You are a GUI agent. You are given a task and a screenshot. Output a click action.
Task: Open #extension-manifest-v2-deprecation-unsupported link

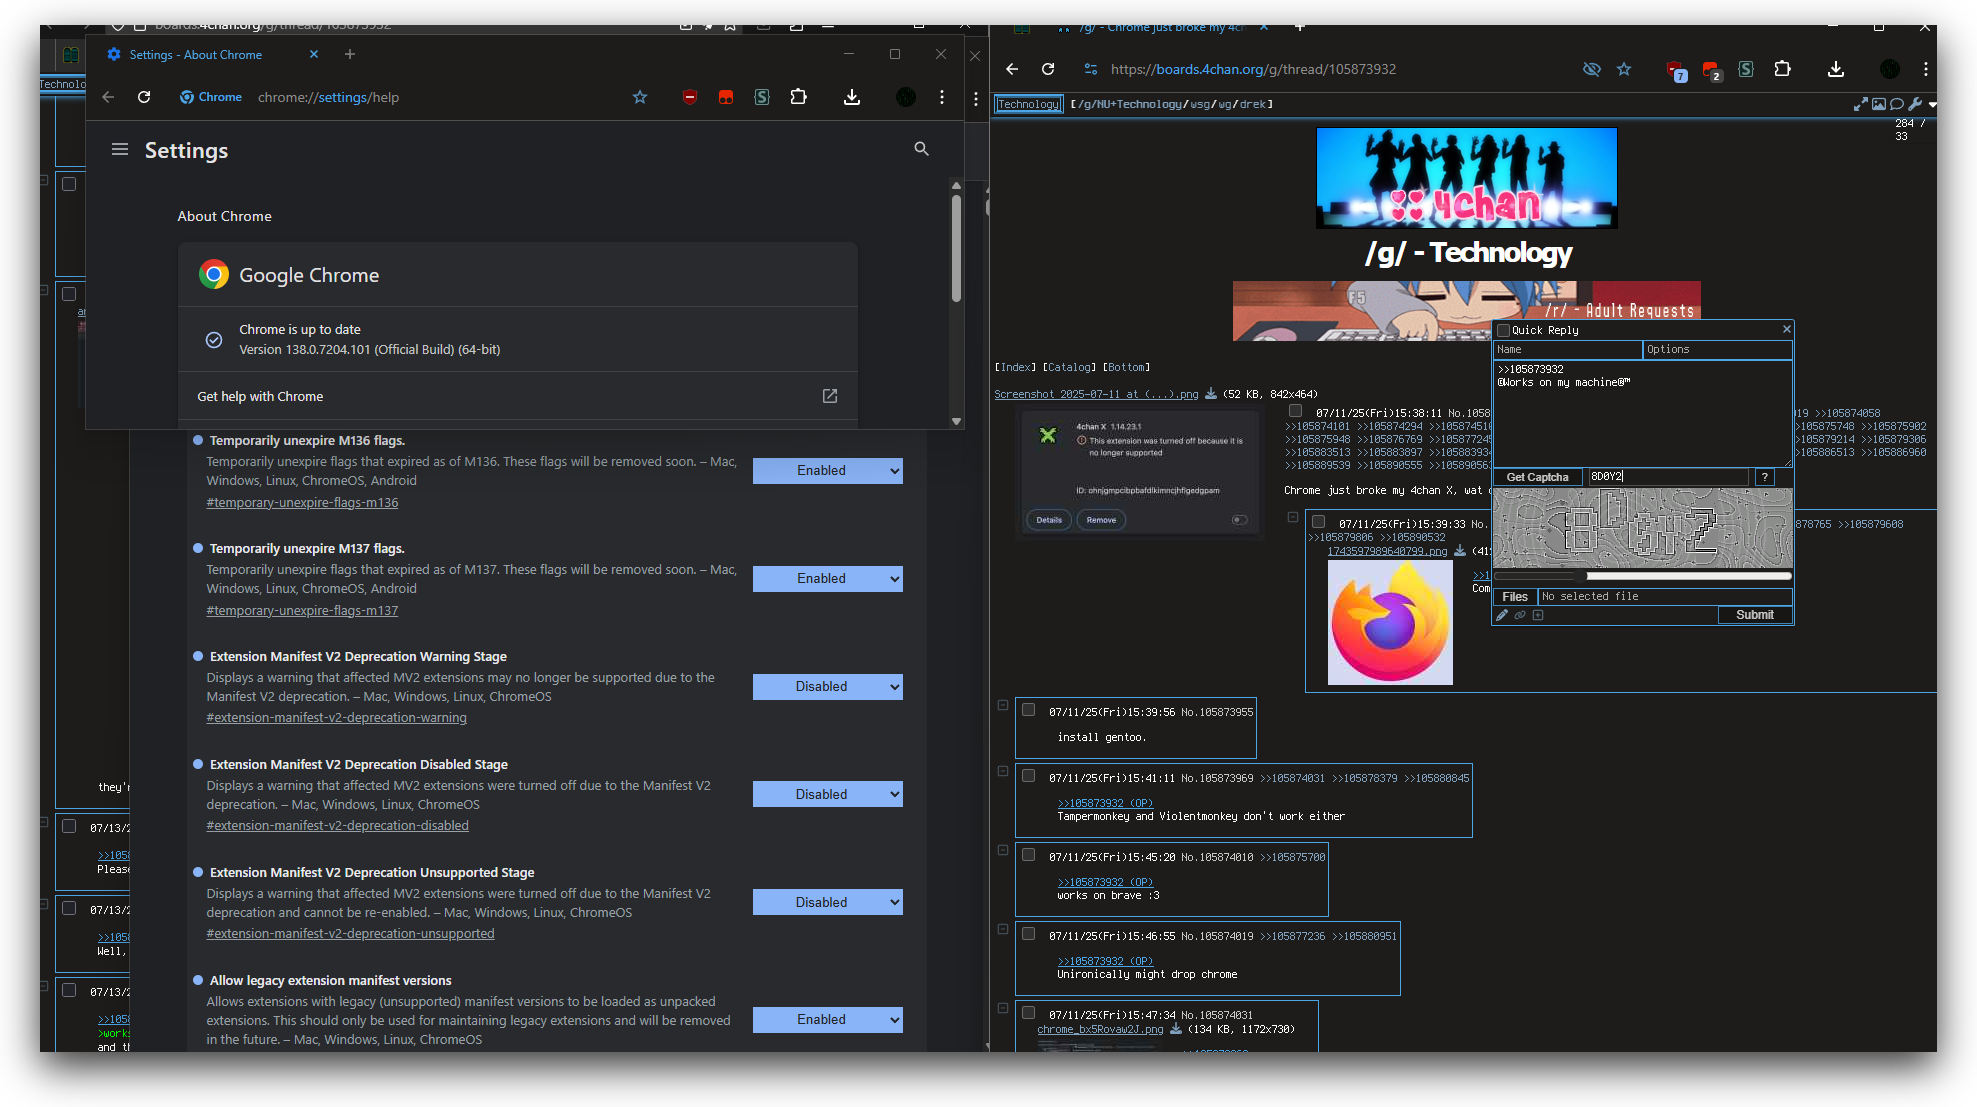[350, 934]
